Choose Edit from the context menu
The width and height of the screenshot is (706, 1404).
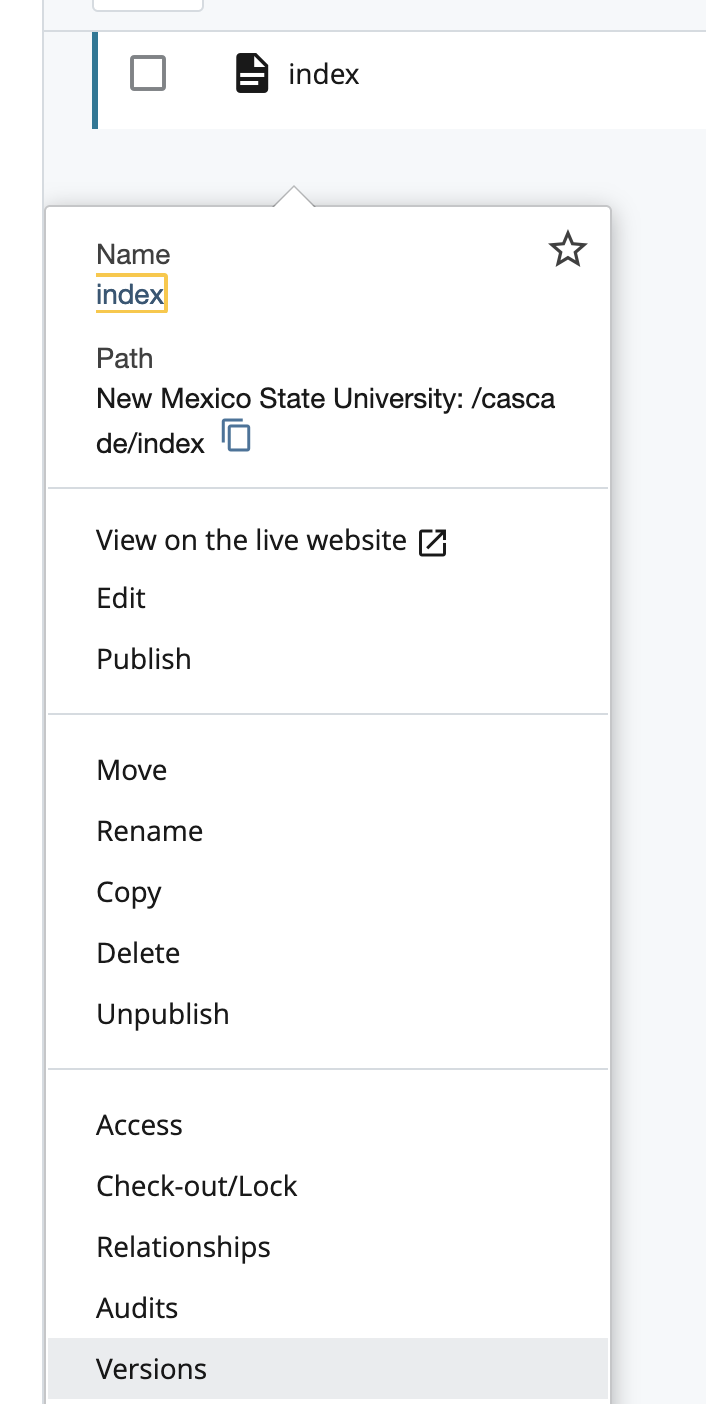click(x=121, y=598)
